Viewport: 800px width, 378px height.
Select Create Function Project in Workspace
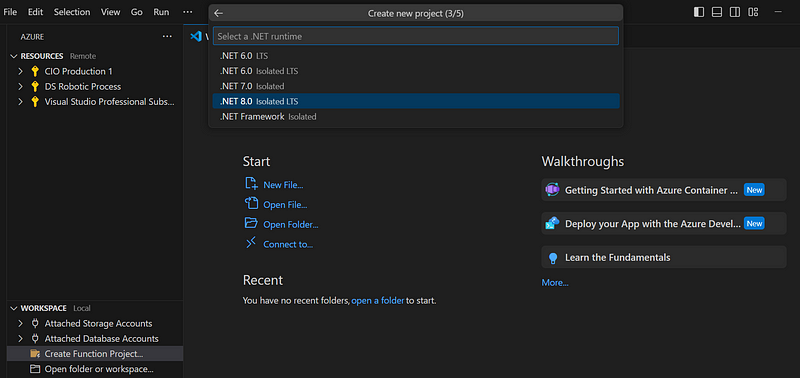coord(95,354)
